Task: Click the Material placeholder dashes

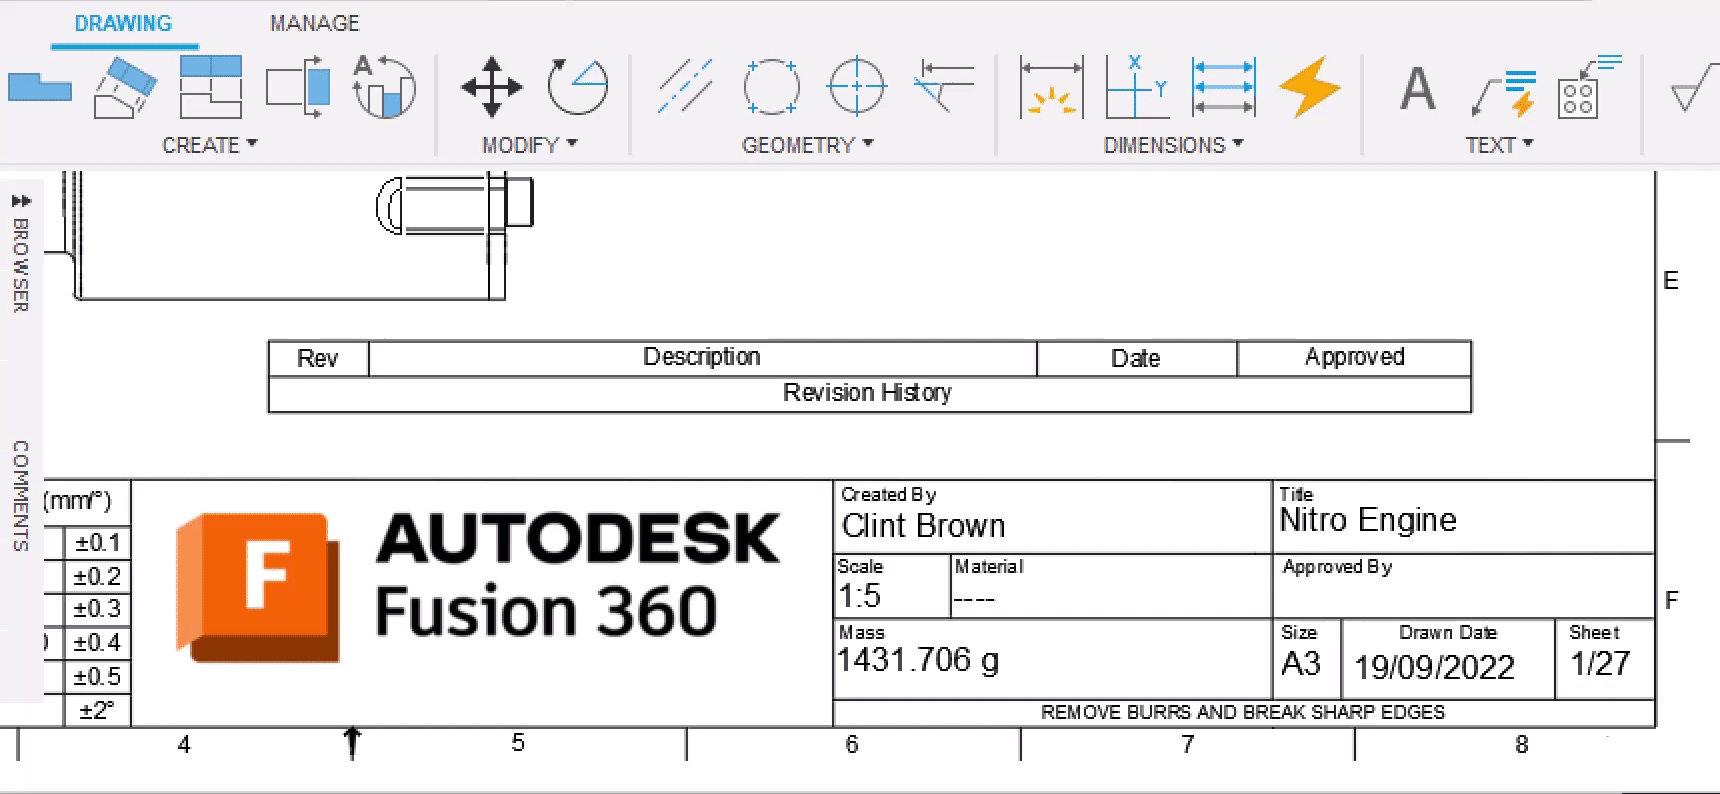Action: tap(974, 599)
